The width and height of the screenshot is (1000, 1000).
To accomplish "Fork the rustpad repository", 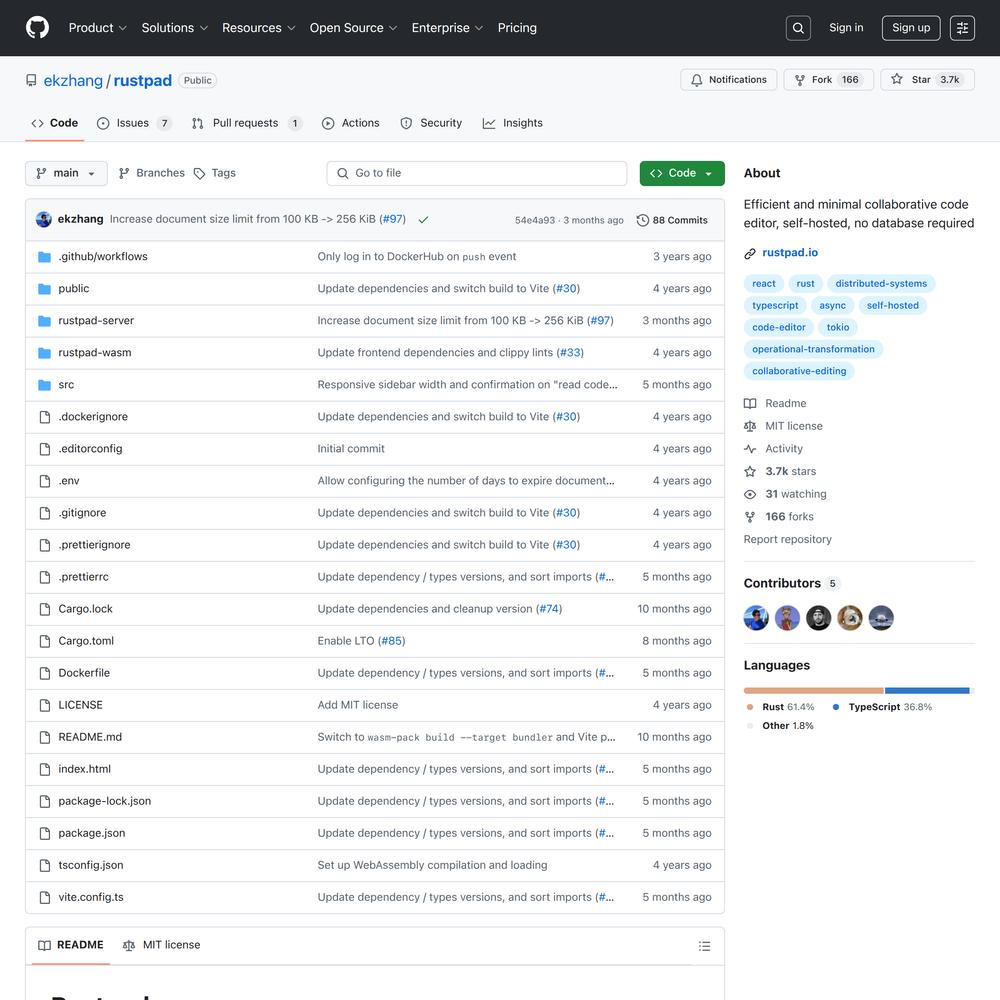I will tap(828, 80).
